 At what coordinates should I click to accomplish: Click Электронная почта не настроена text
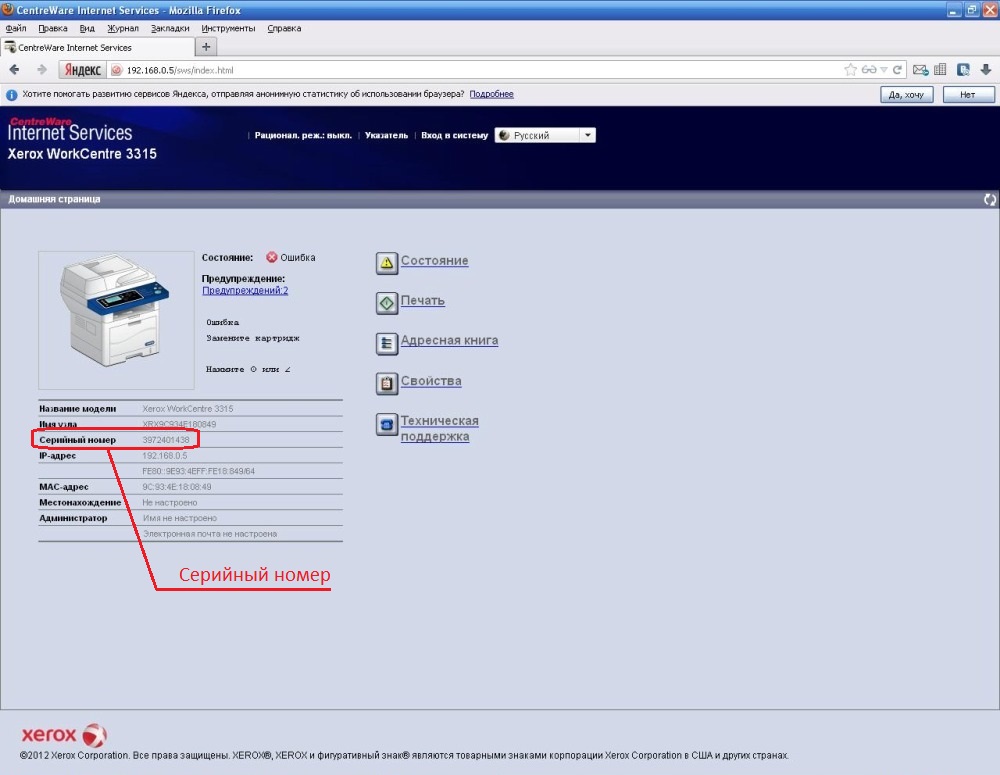click(210, 534)
